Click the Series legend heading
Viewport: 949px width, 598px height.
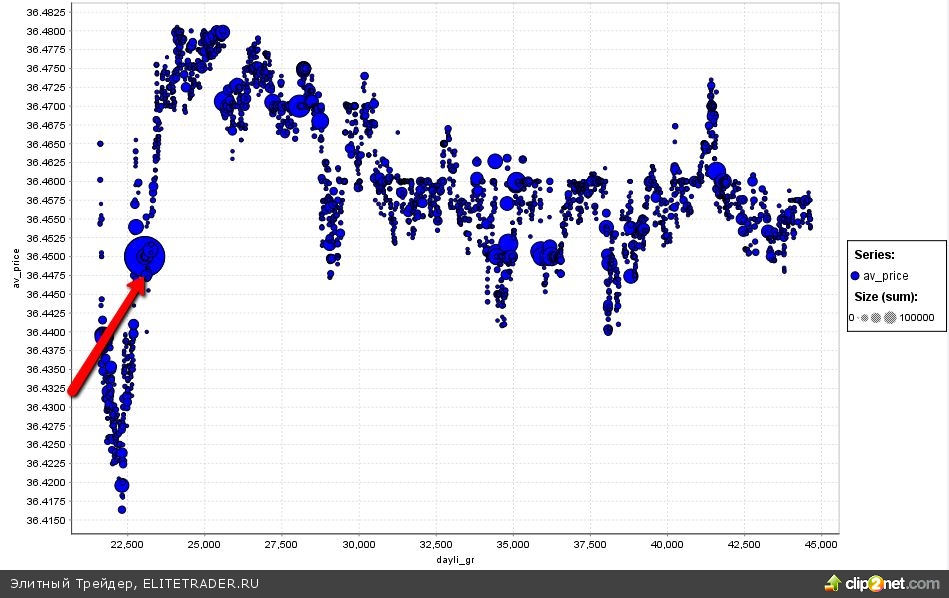click(873, 255)
